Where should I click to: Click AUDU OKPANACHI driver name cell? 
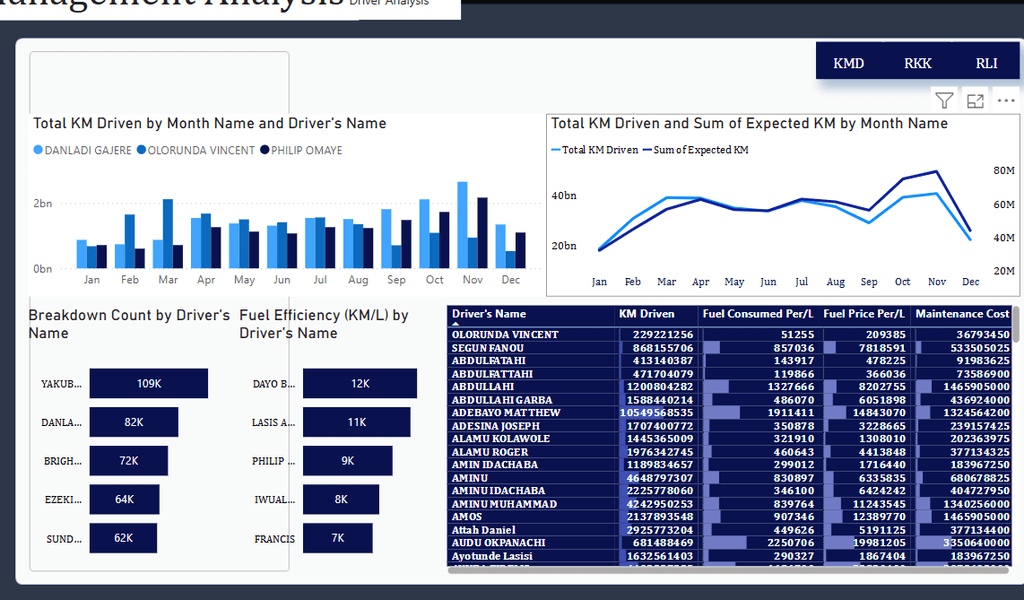pyautogui.click(x=498, y=543)
